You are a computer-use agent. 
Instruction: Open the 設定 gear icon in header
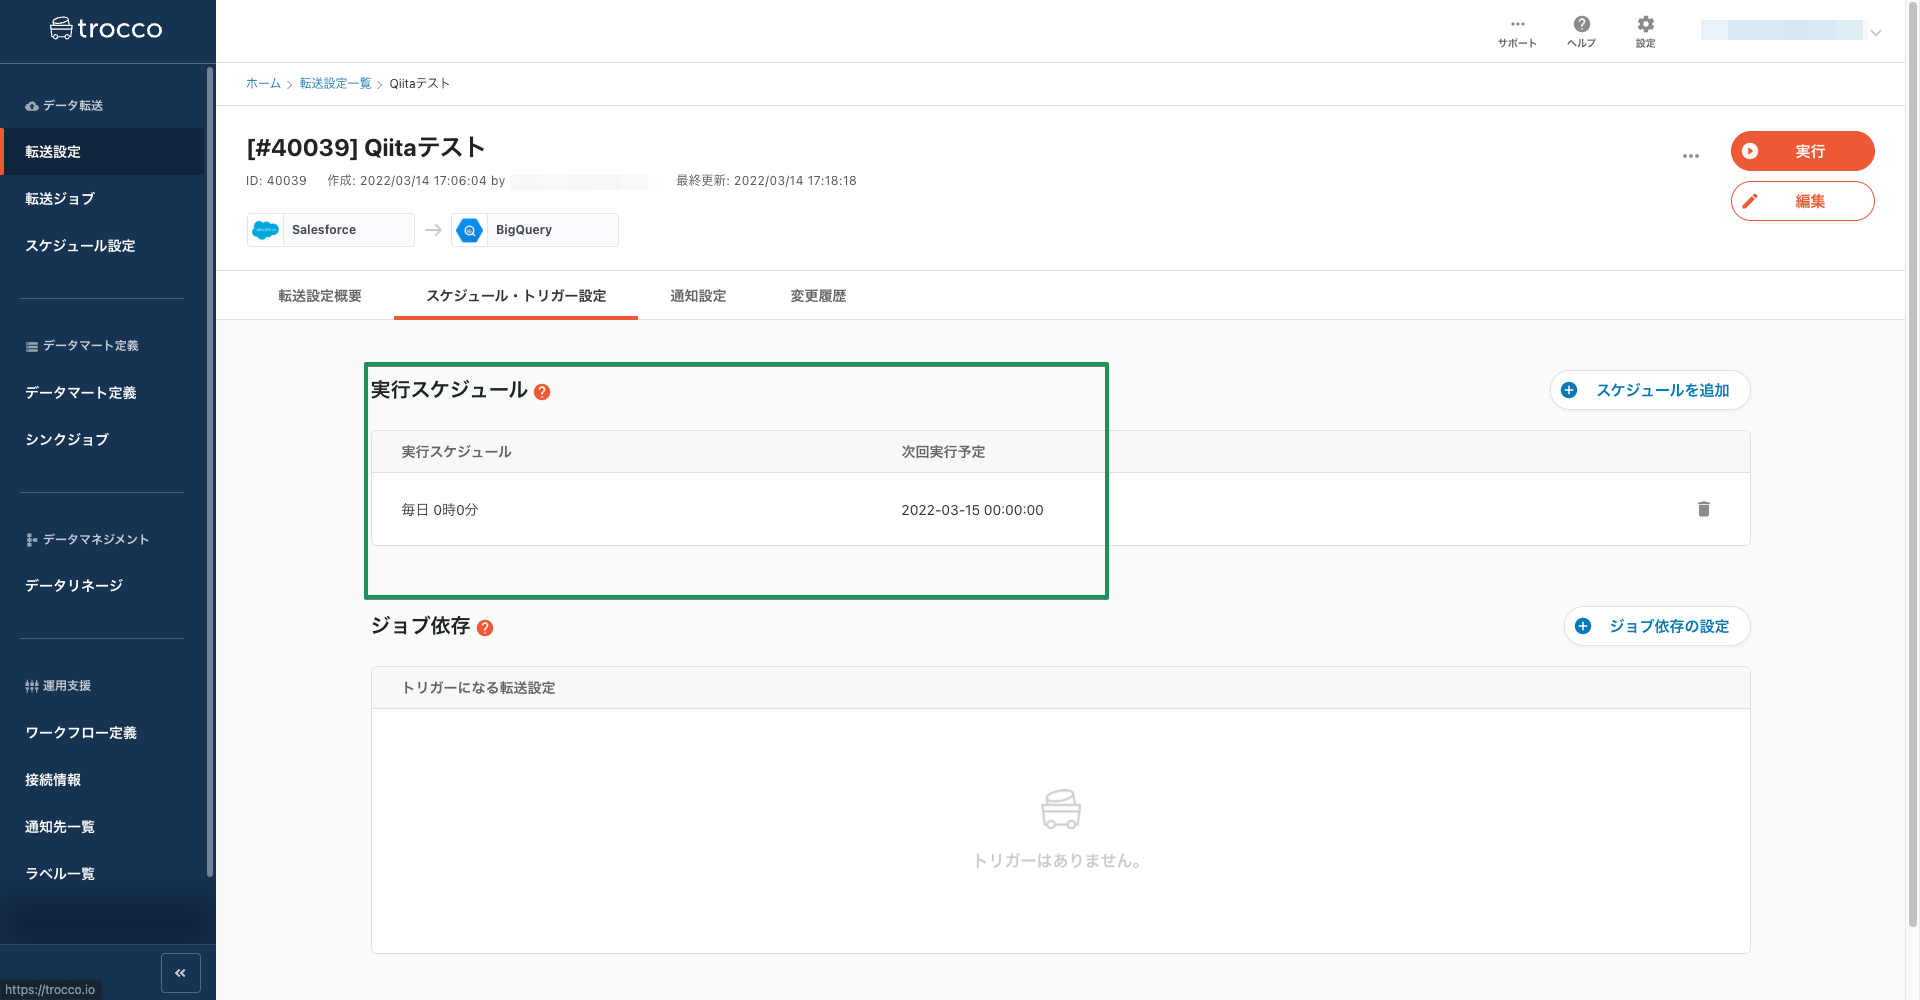point(1645,32)
